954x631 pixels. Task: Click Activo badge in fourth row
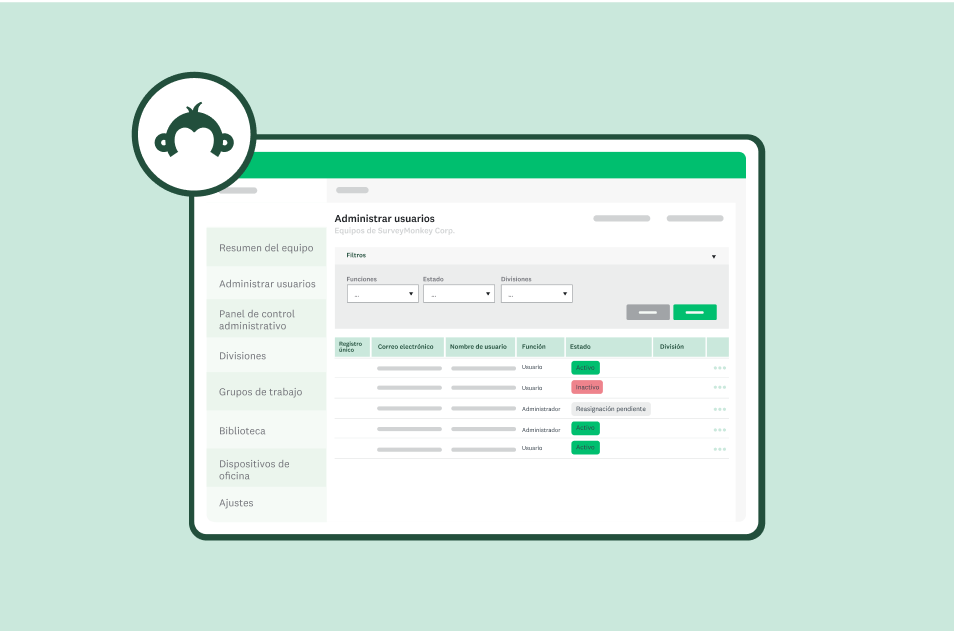[x=585, y=428]
